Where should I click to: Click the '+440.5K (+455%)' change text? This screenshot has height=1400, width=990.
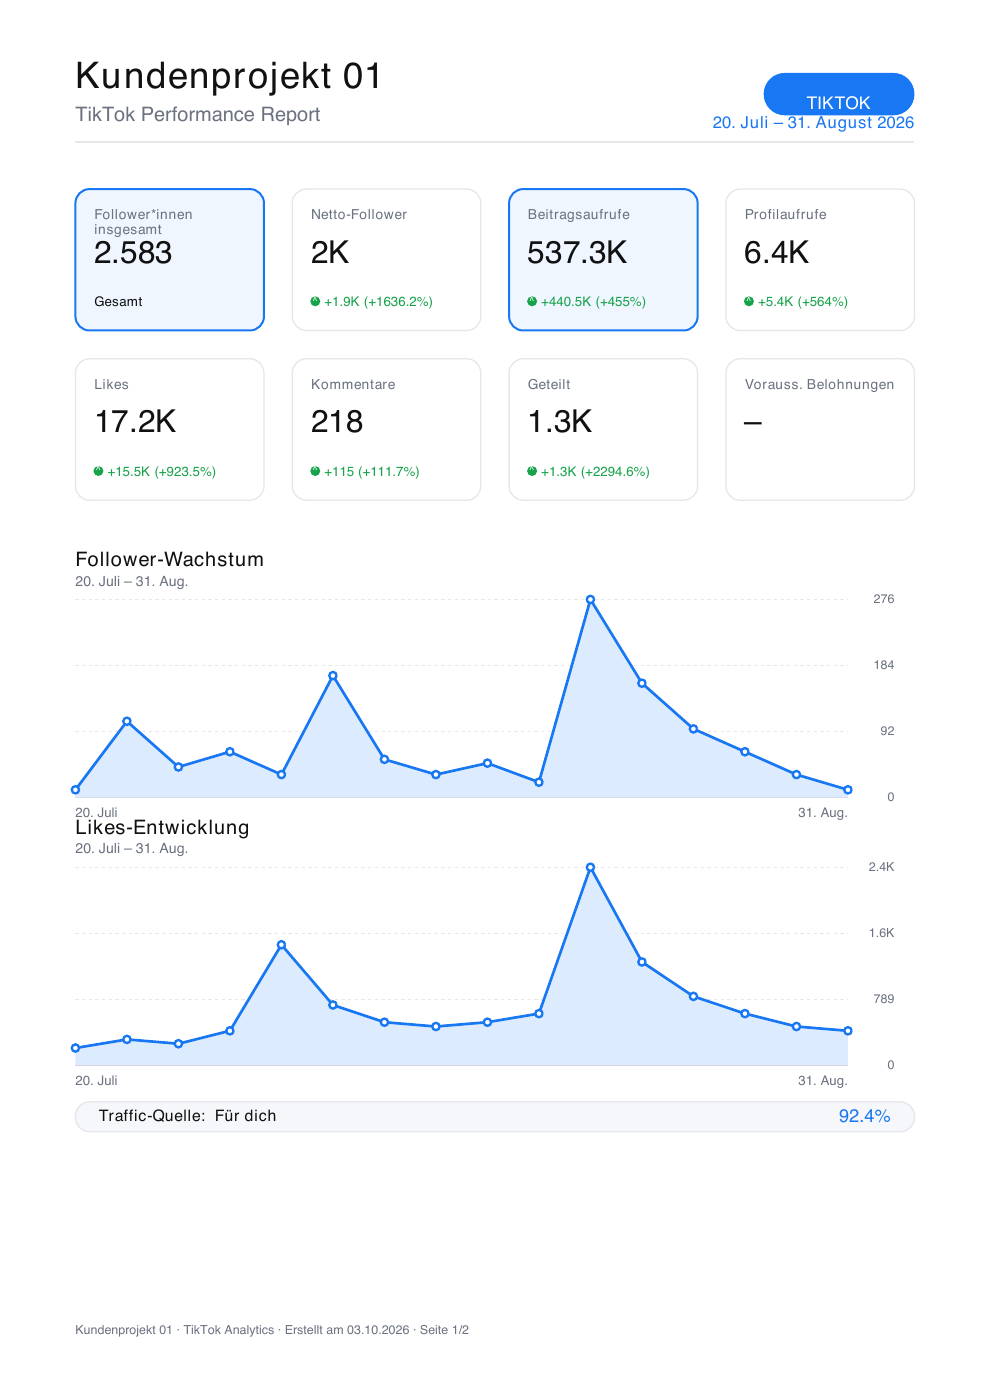[593, 302]
